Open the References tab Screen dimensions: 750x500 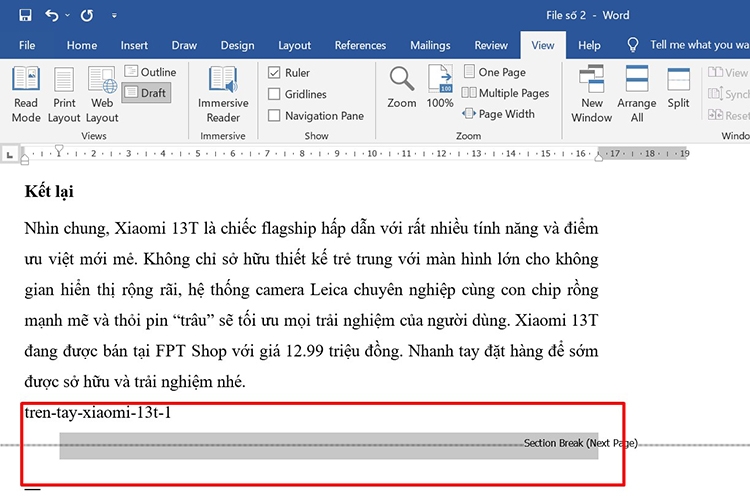point(360,45)
